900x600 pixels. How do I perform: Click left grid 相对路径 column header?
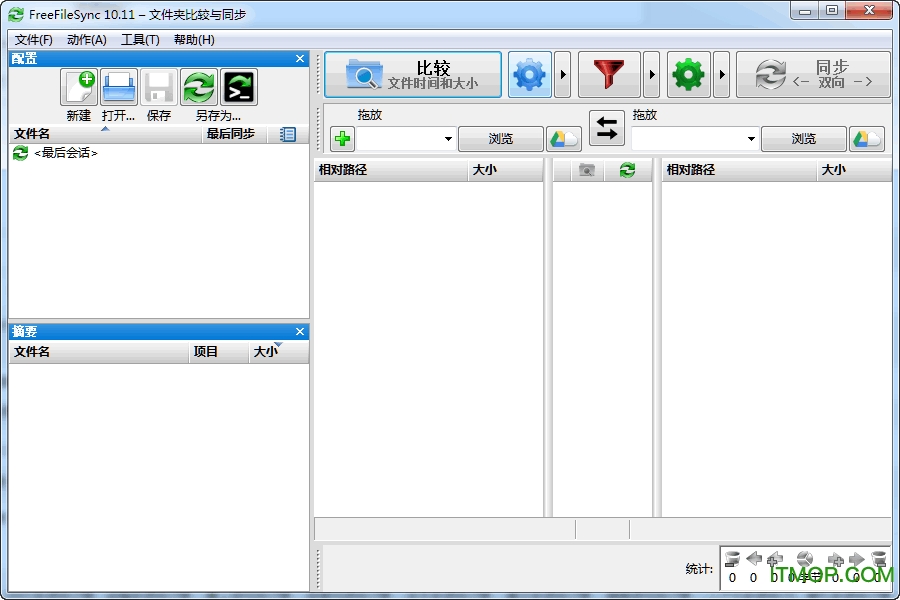[x=391, y=170]
